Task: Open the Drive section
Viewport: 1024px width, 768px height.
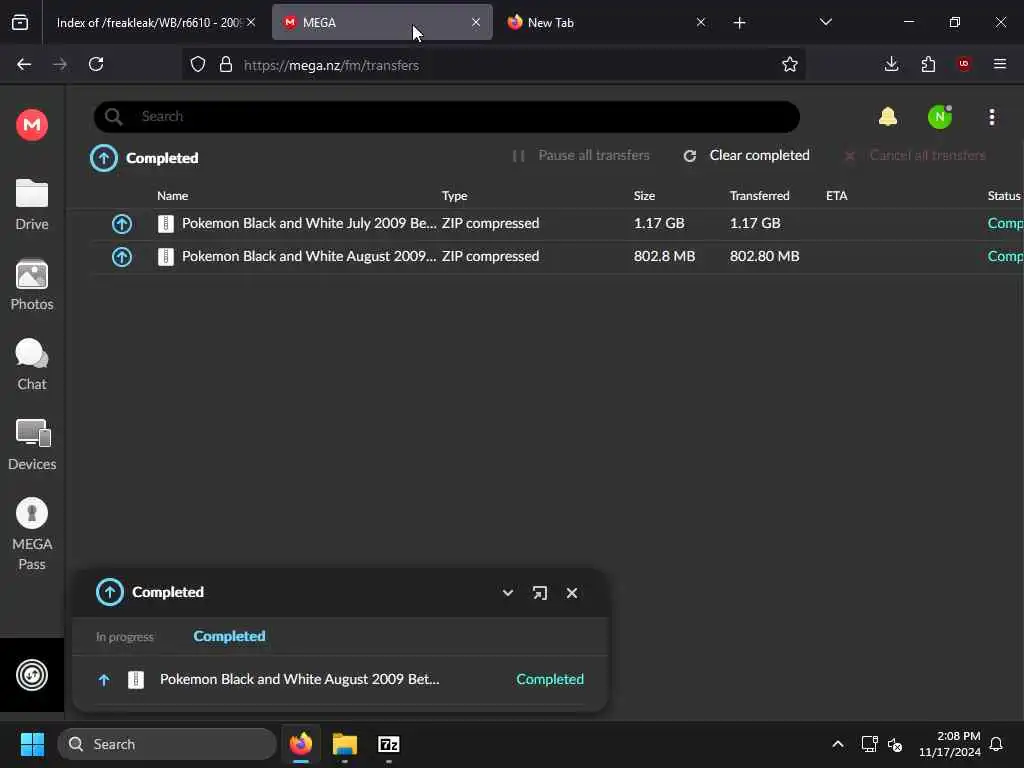Action: point(31,204)
